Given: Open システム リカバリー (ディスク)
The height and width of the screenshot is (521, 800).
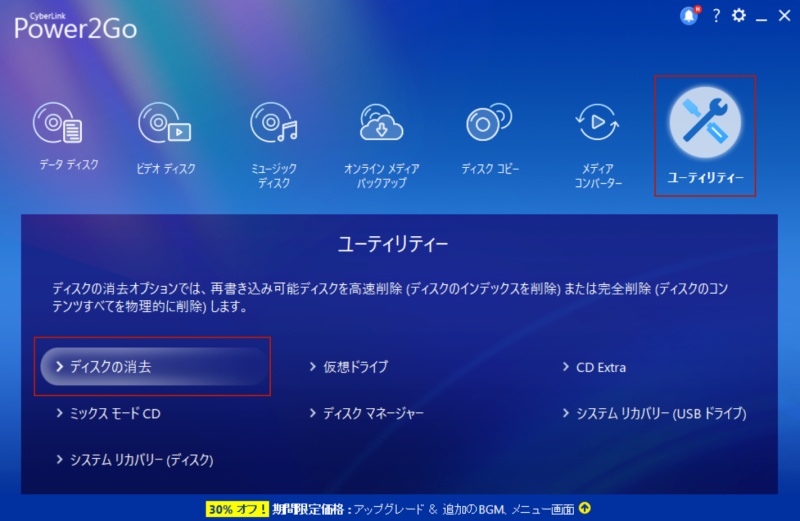Looking at the screenshot, I should click(x=135, y=460).
